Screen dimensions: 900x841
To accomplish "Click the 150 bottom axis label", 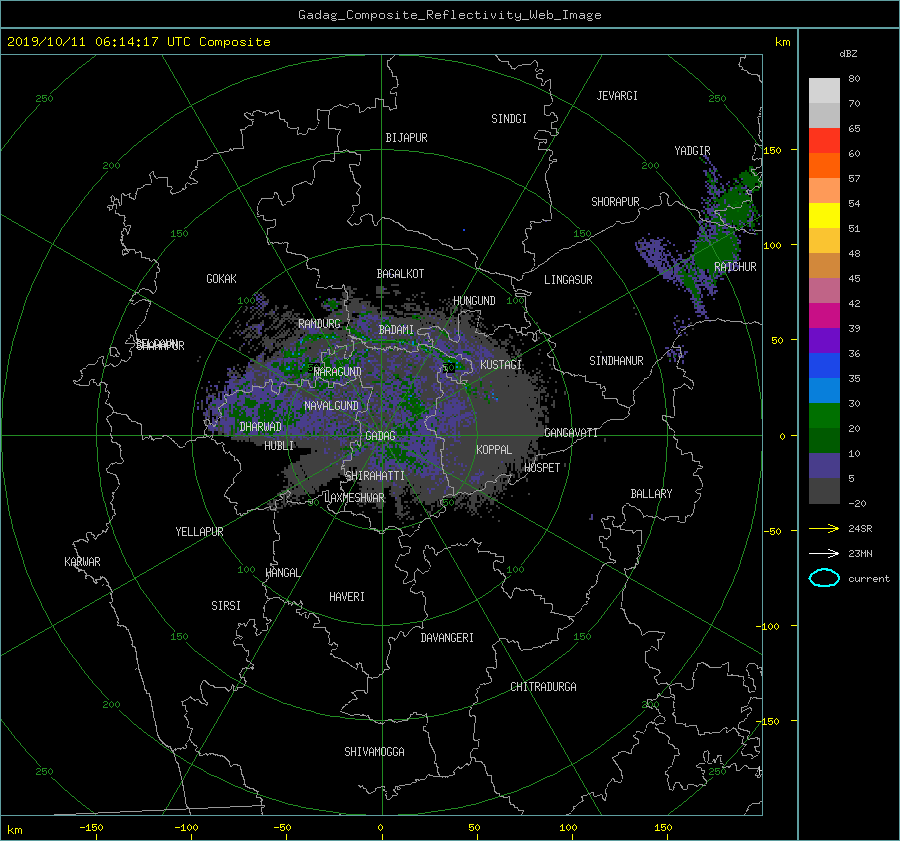I will click(663, 828).
